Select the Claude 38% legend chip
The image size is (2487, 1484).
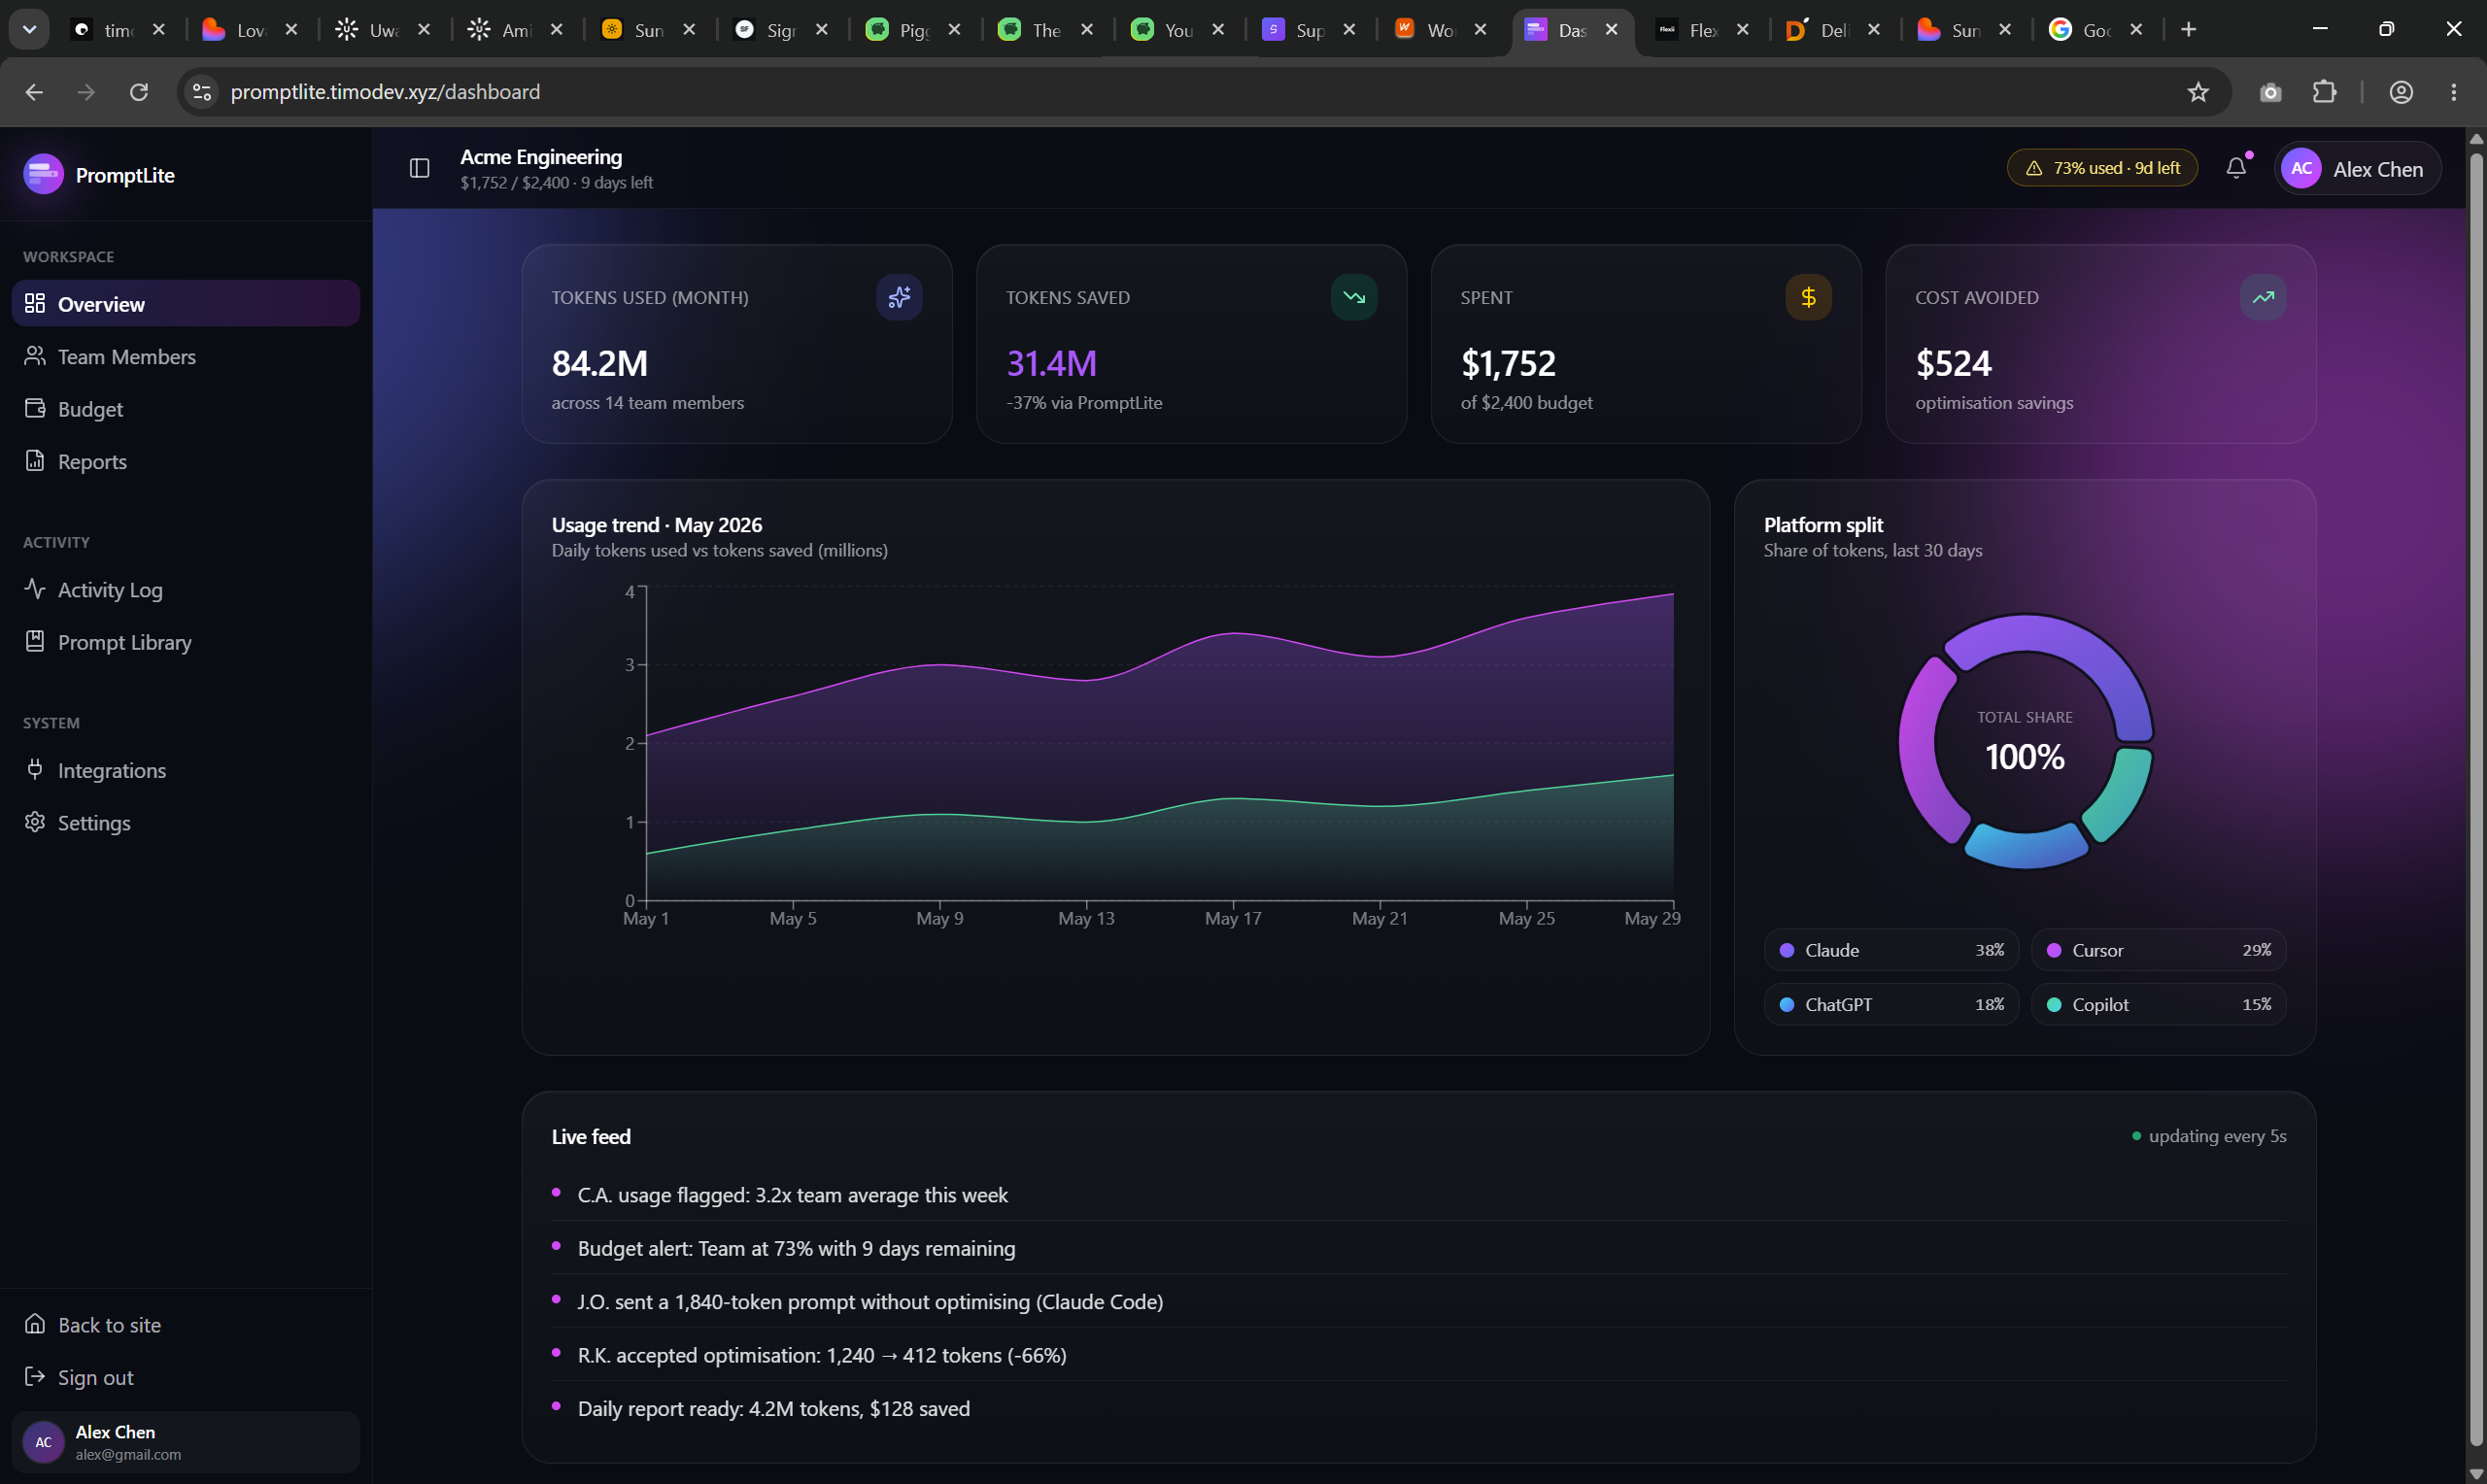[x=1891, y=950]
